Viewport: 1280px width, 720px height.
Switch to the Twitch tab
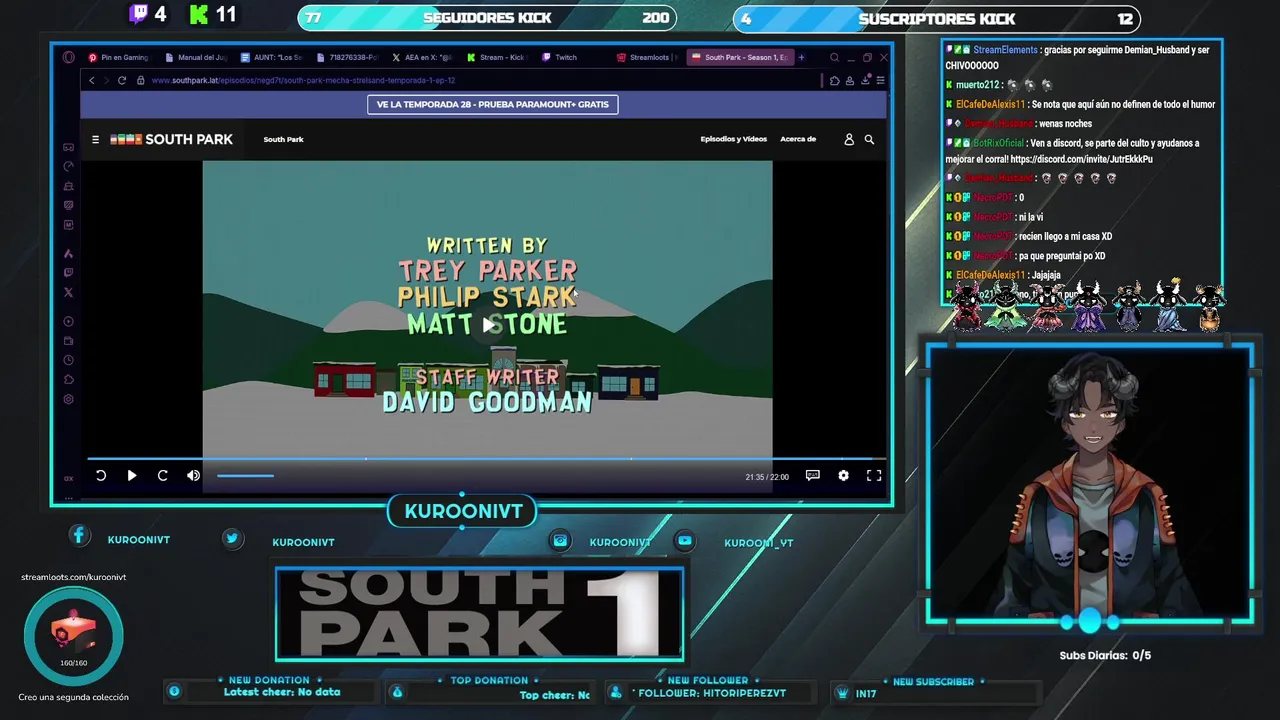click(x=572, y=57)
